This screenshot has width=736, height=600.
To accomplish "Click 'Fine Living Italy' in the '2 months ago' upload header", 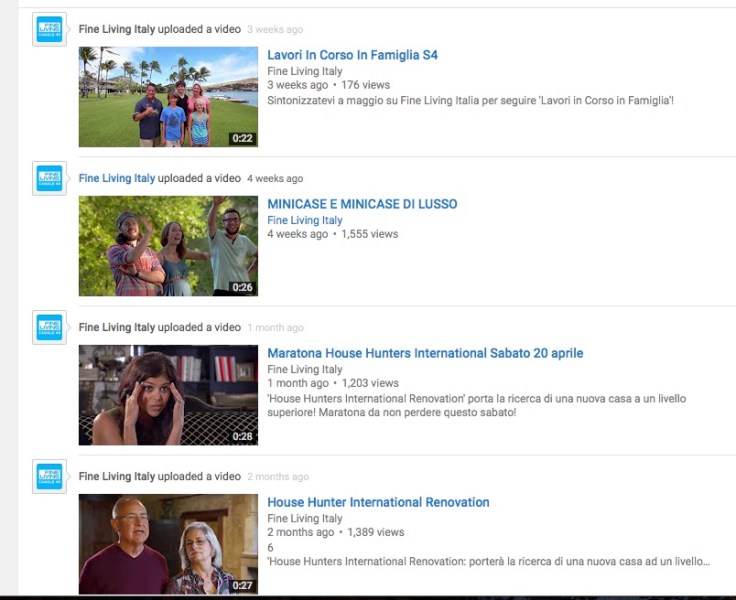I will (117, 476).
